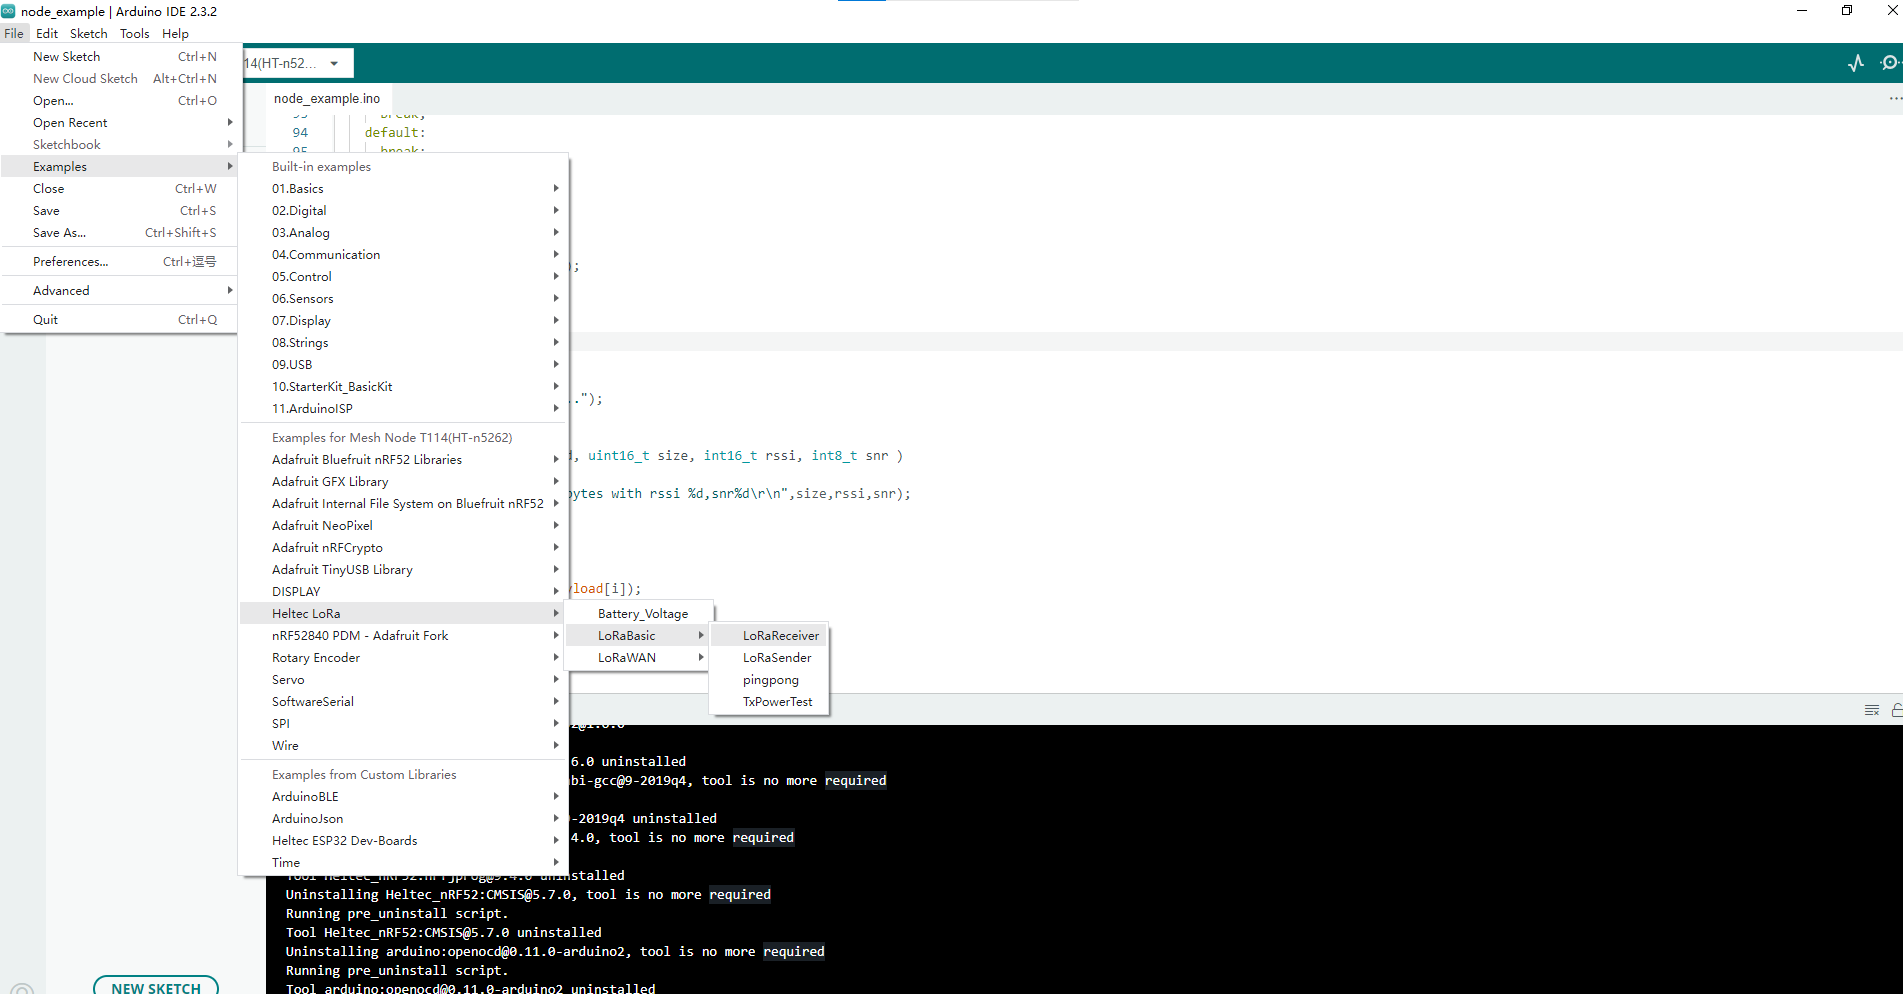Open the Tools menu
The width and height of the screenshot is (1903, 994).
pos(134,34)
